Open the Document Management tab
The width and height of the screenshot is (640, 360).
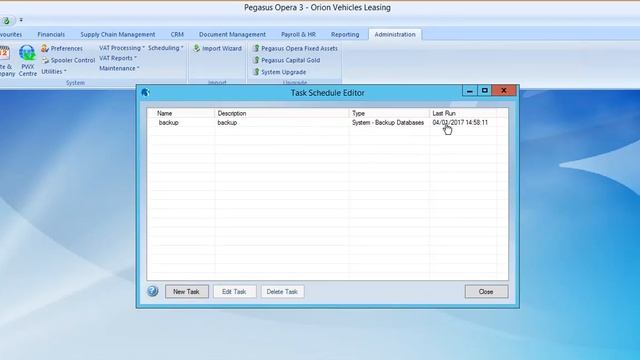(232, 35)
